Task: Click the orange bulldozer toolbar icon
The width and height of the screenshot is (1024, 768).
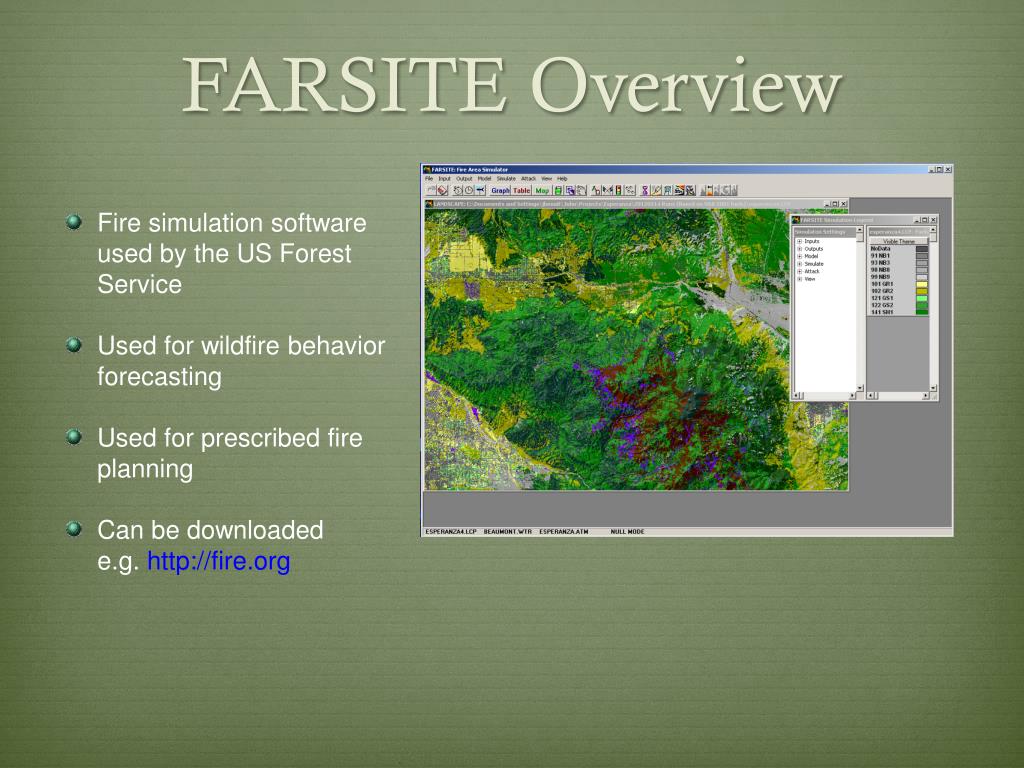Action: 679,190
